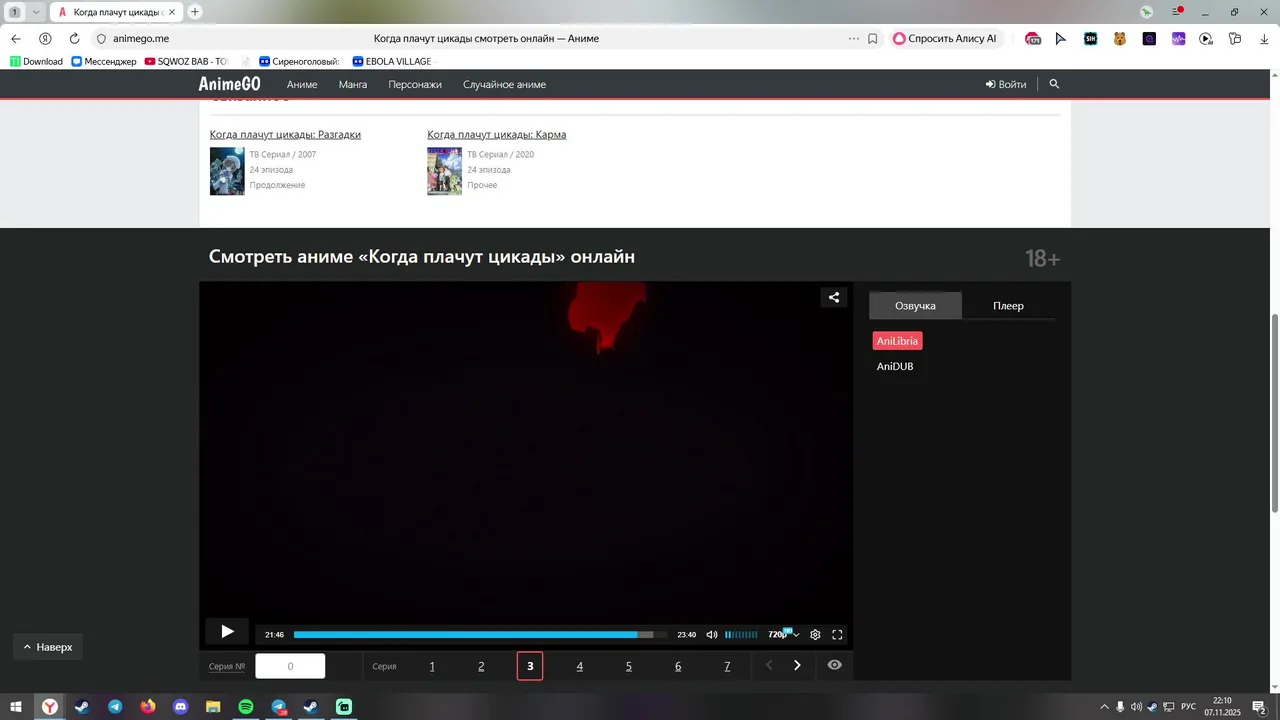Open the Аниме menu item

click(x=302, y=85)
